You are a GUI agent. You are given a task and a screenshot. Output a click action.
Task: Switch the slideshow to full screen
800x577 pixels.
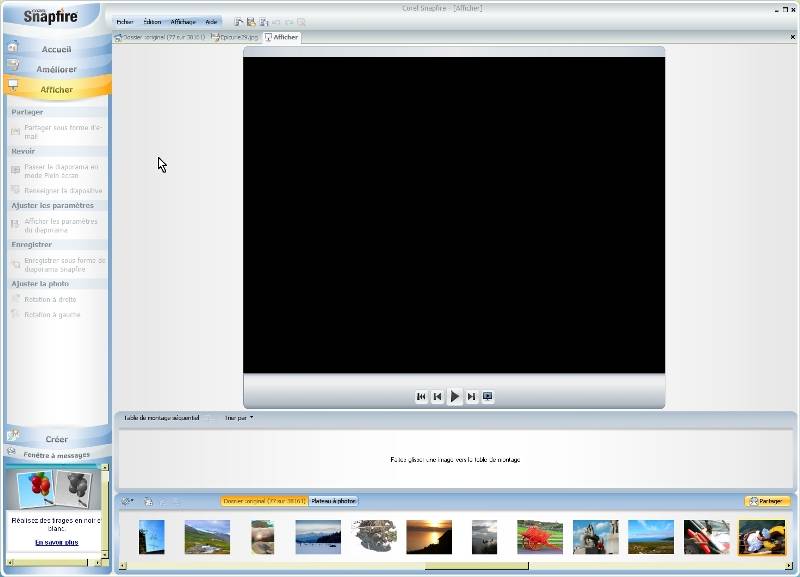pyautogui.click(x=488, y=397)
